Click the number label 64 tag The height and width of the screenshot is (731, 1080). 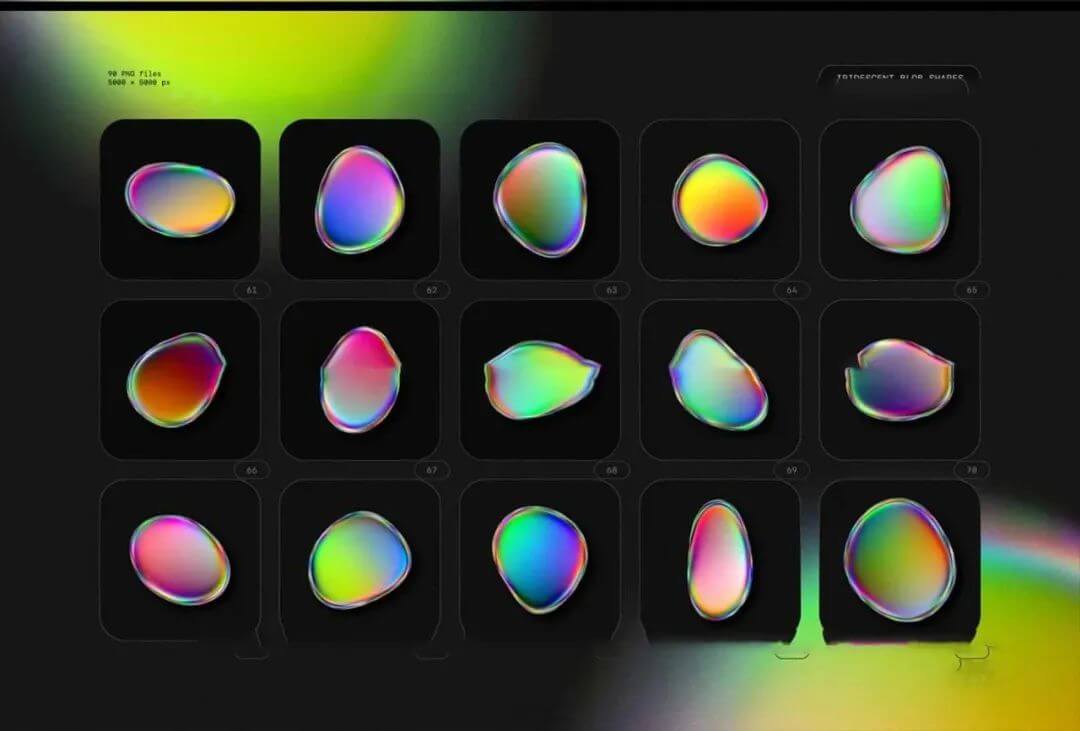(791, 290)
